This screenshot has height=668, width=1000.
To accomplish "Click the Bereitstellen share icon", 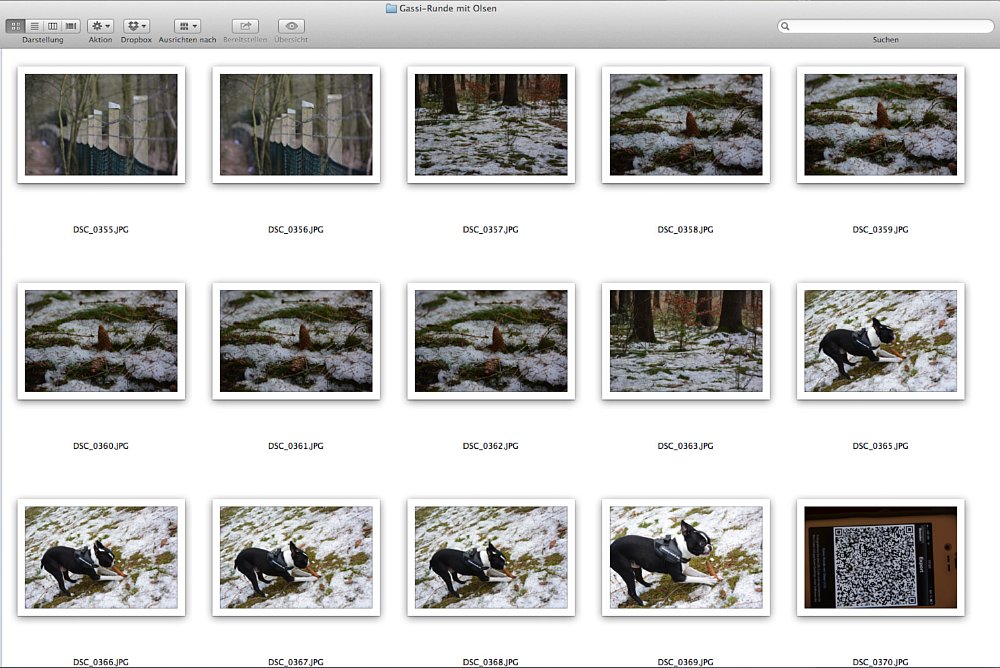I will pos(245,26).
